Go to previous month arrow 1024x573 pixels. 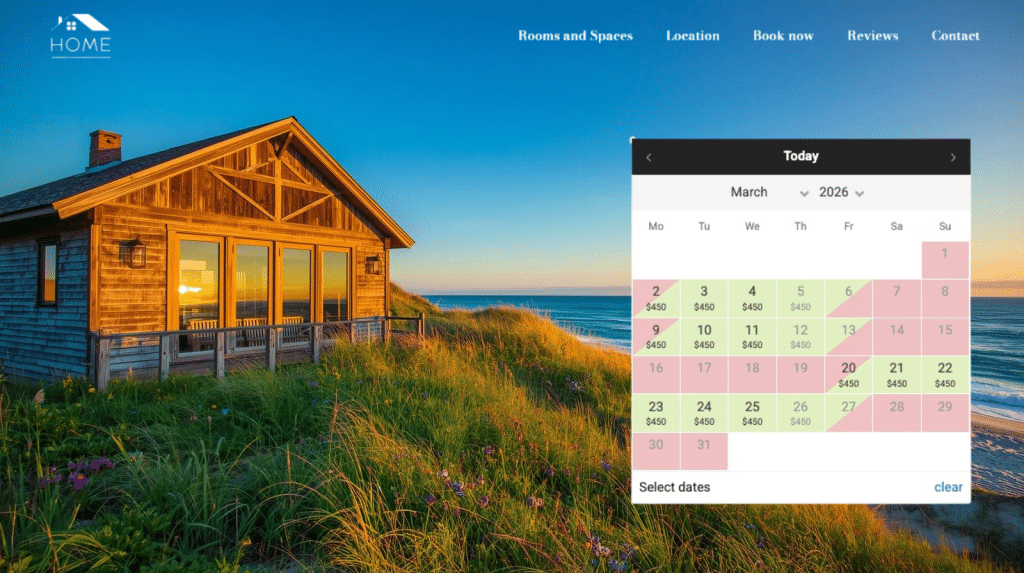pos(649,157)
